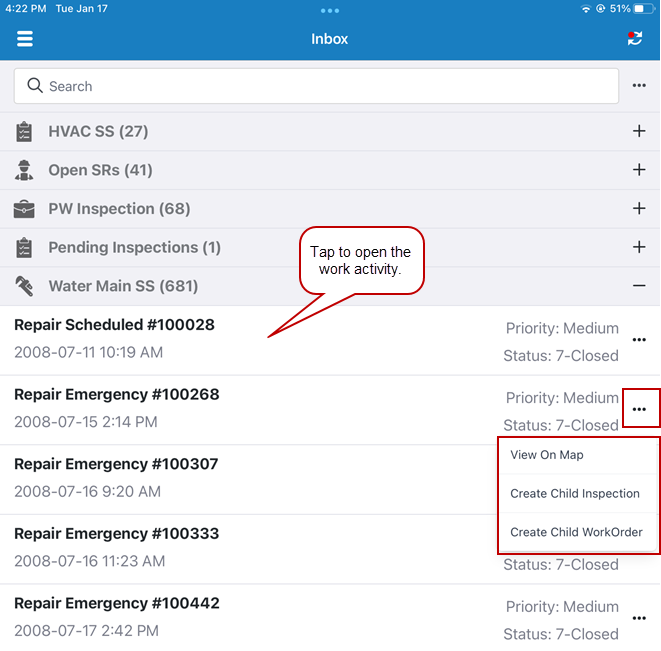Open more options for Repair Emergency #100268
This screenshot has width=661, height=651.
click(x=639, y=409)
